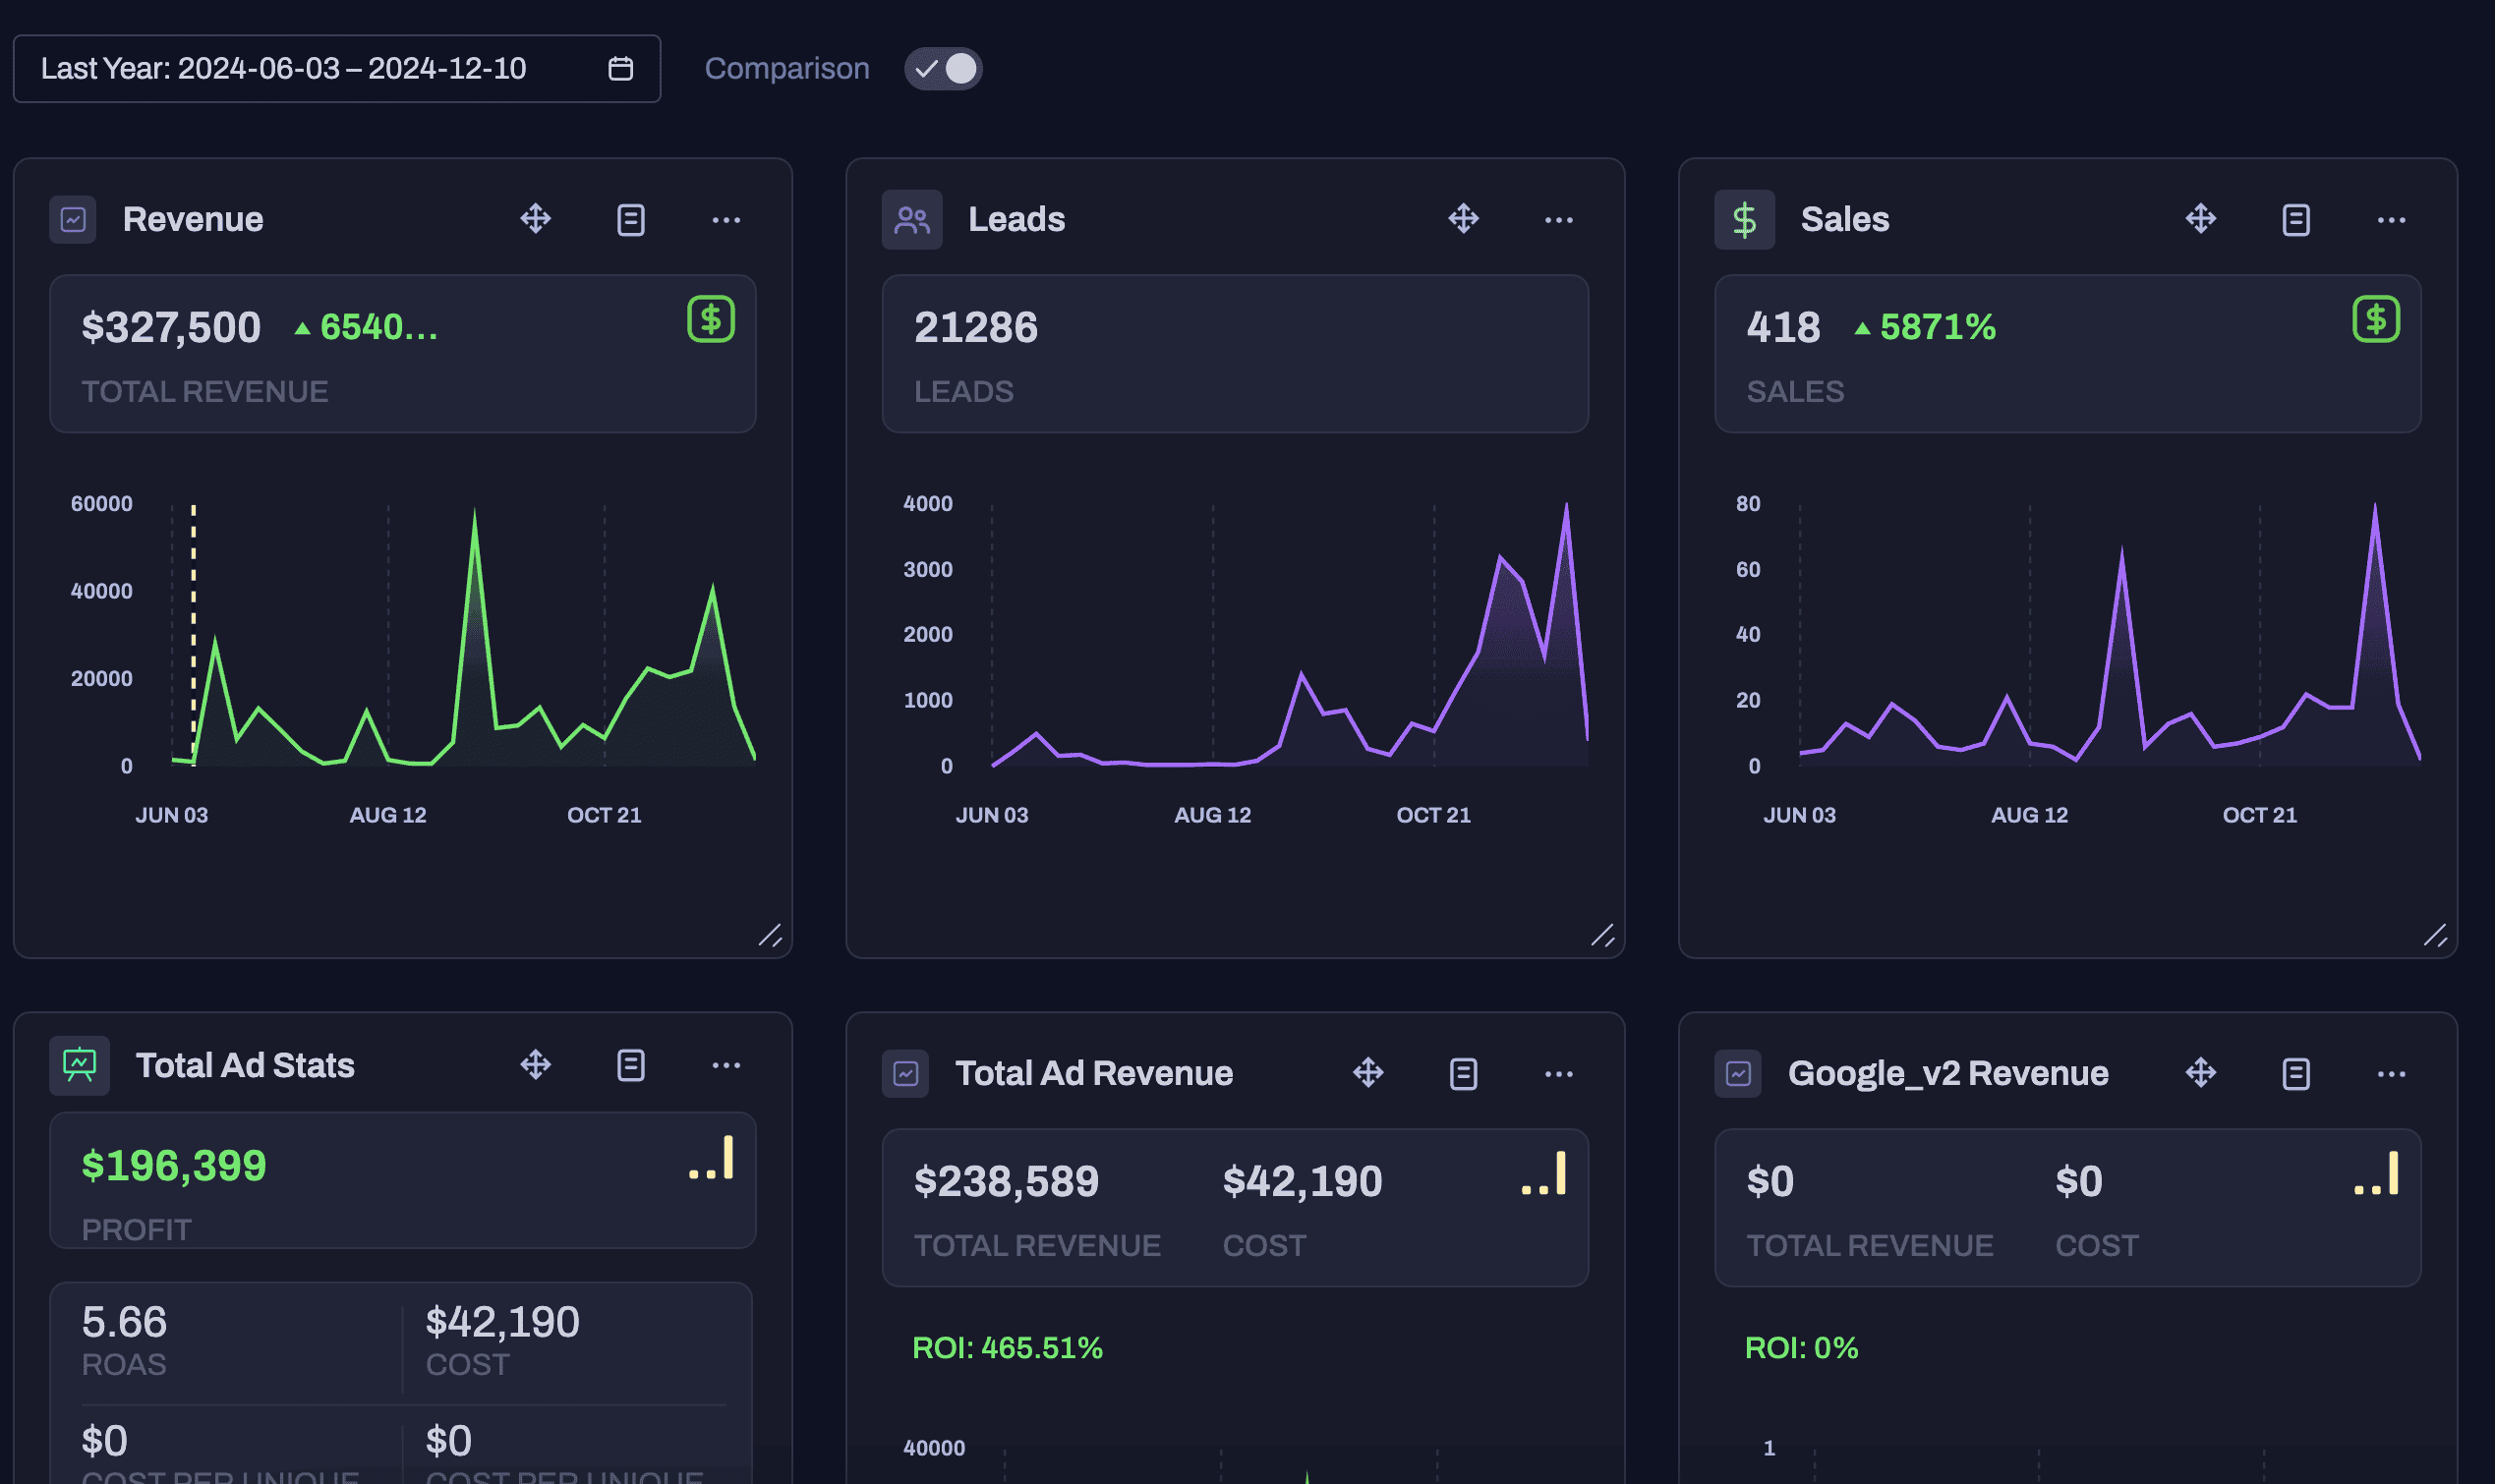This screenshot has width=2495, height=1484.
Task: Open the three-dot menu on the Sales widget
Action: 2391,220
